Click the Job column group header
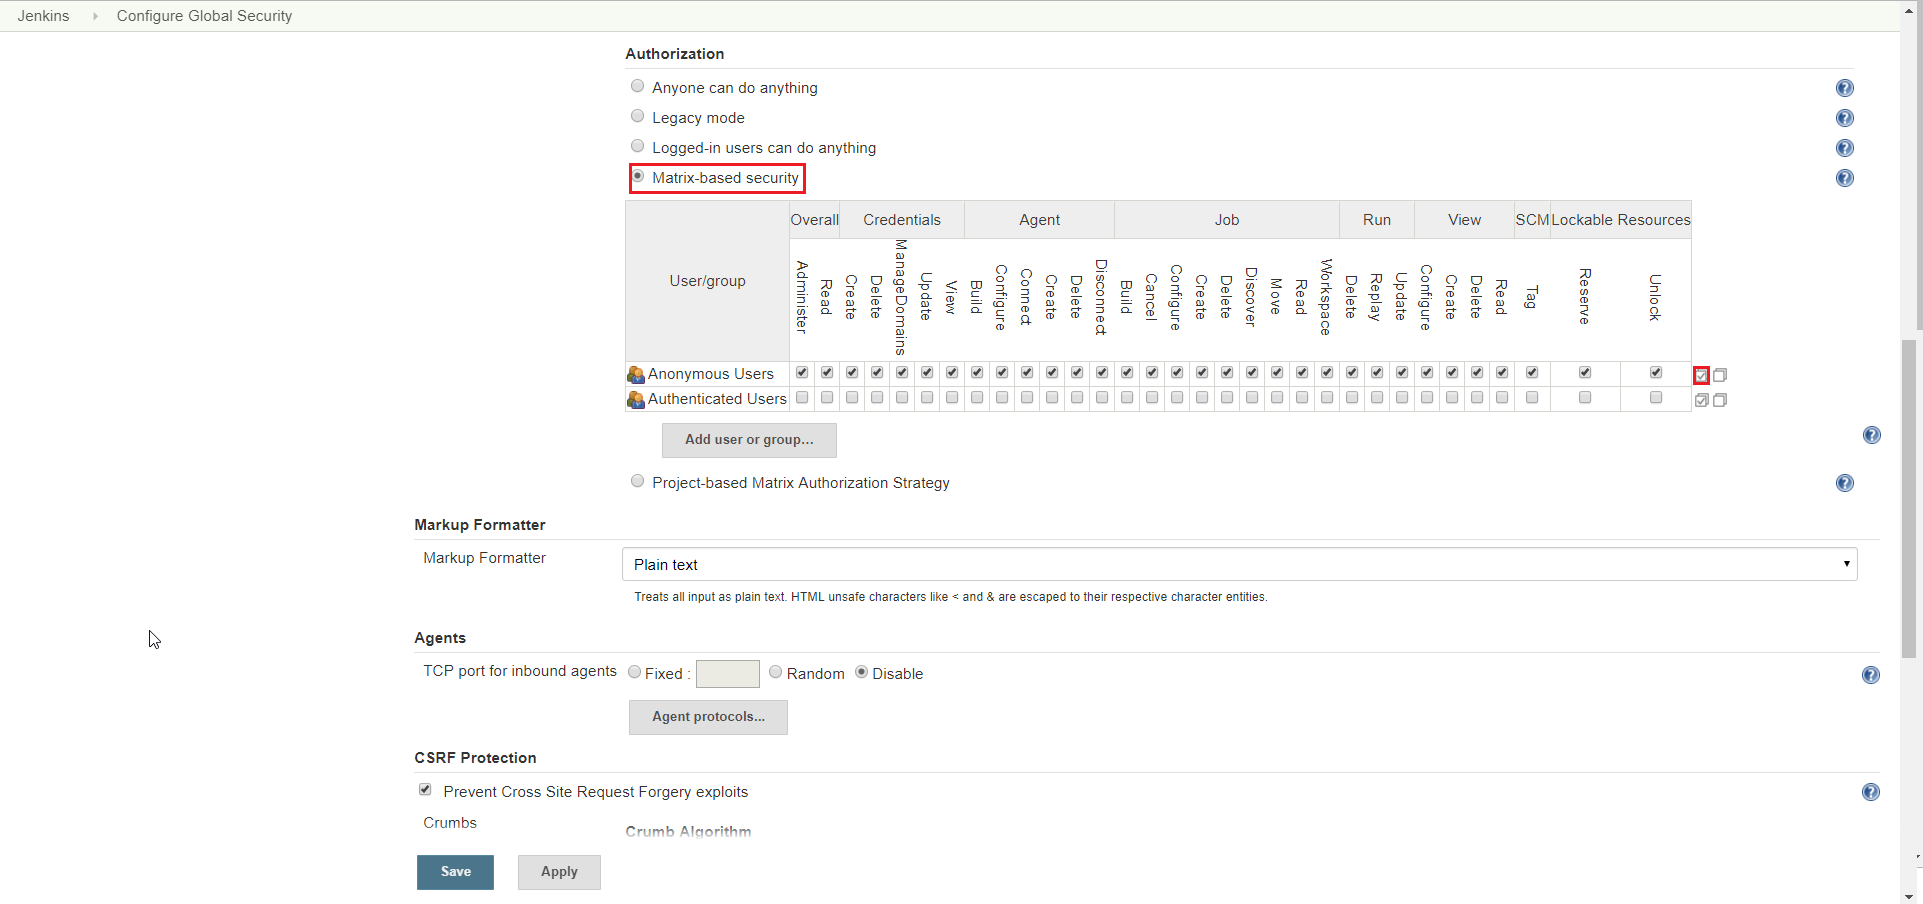 1227,220
